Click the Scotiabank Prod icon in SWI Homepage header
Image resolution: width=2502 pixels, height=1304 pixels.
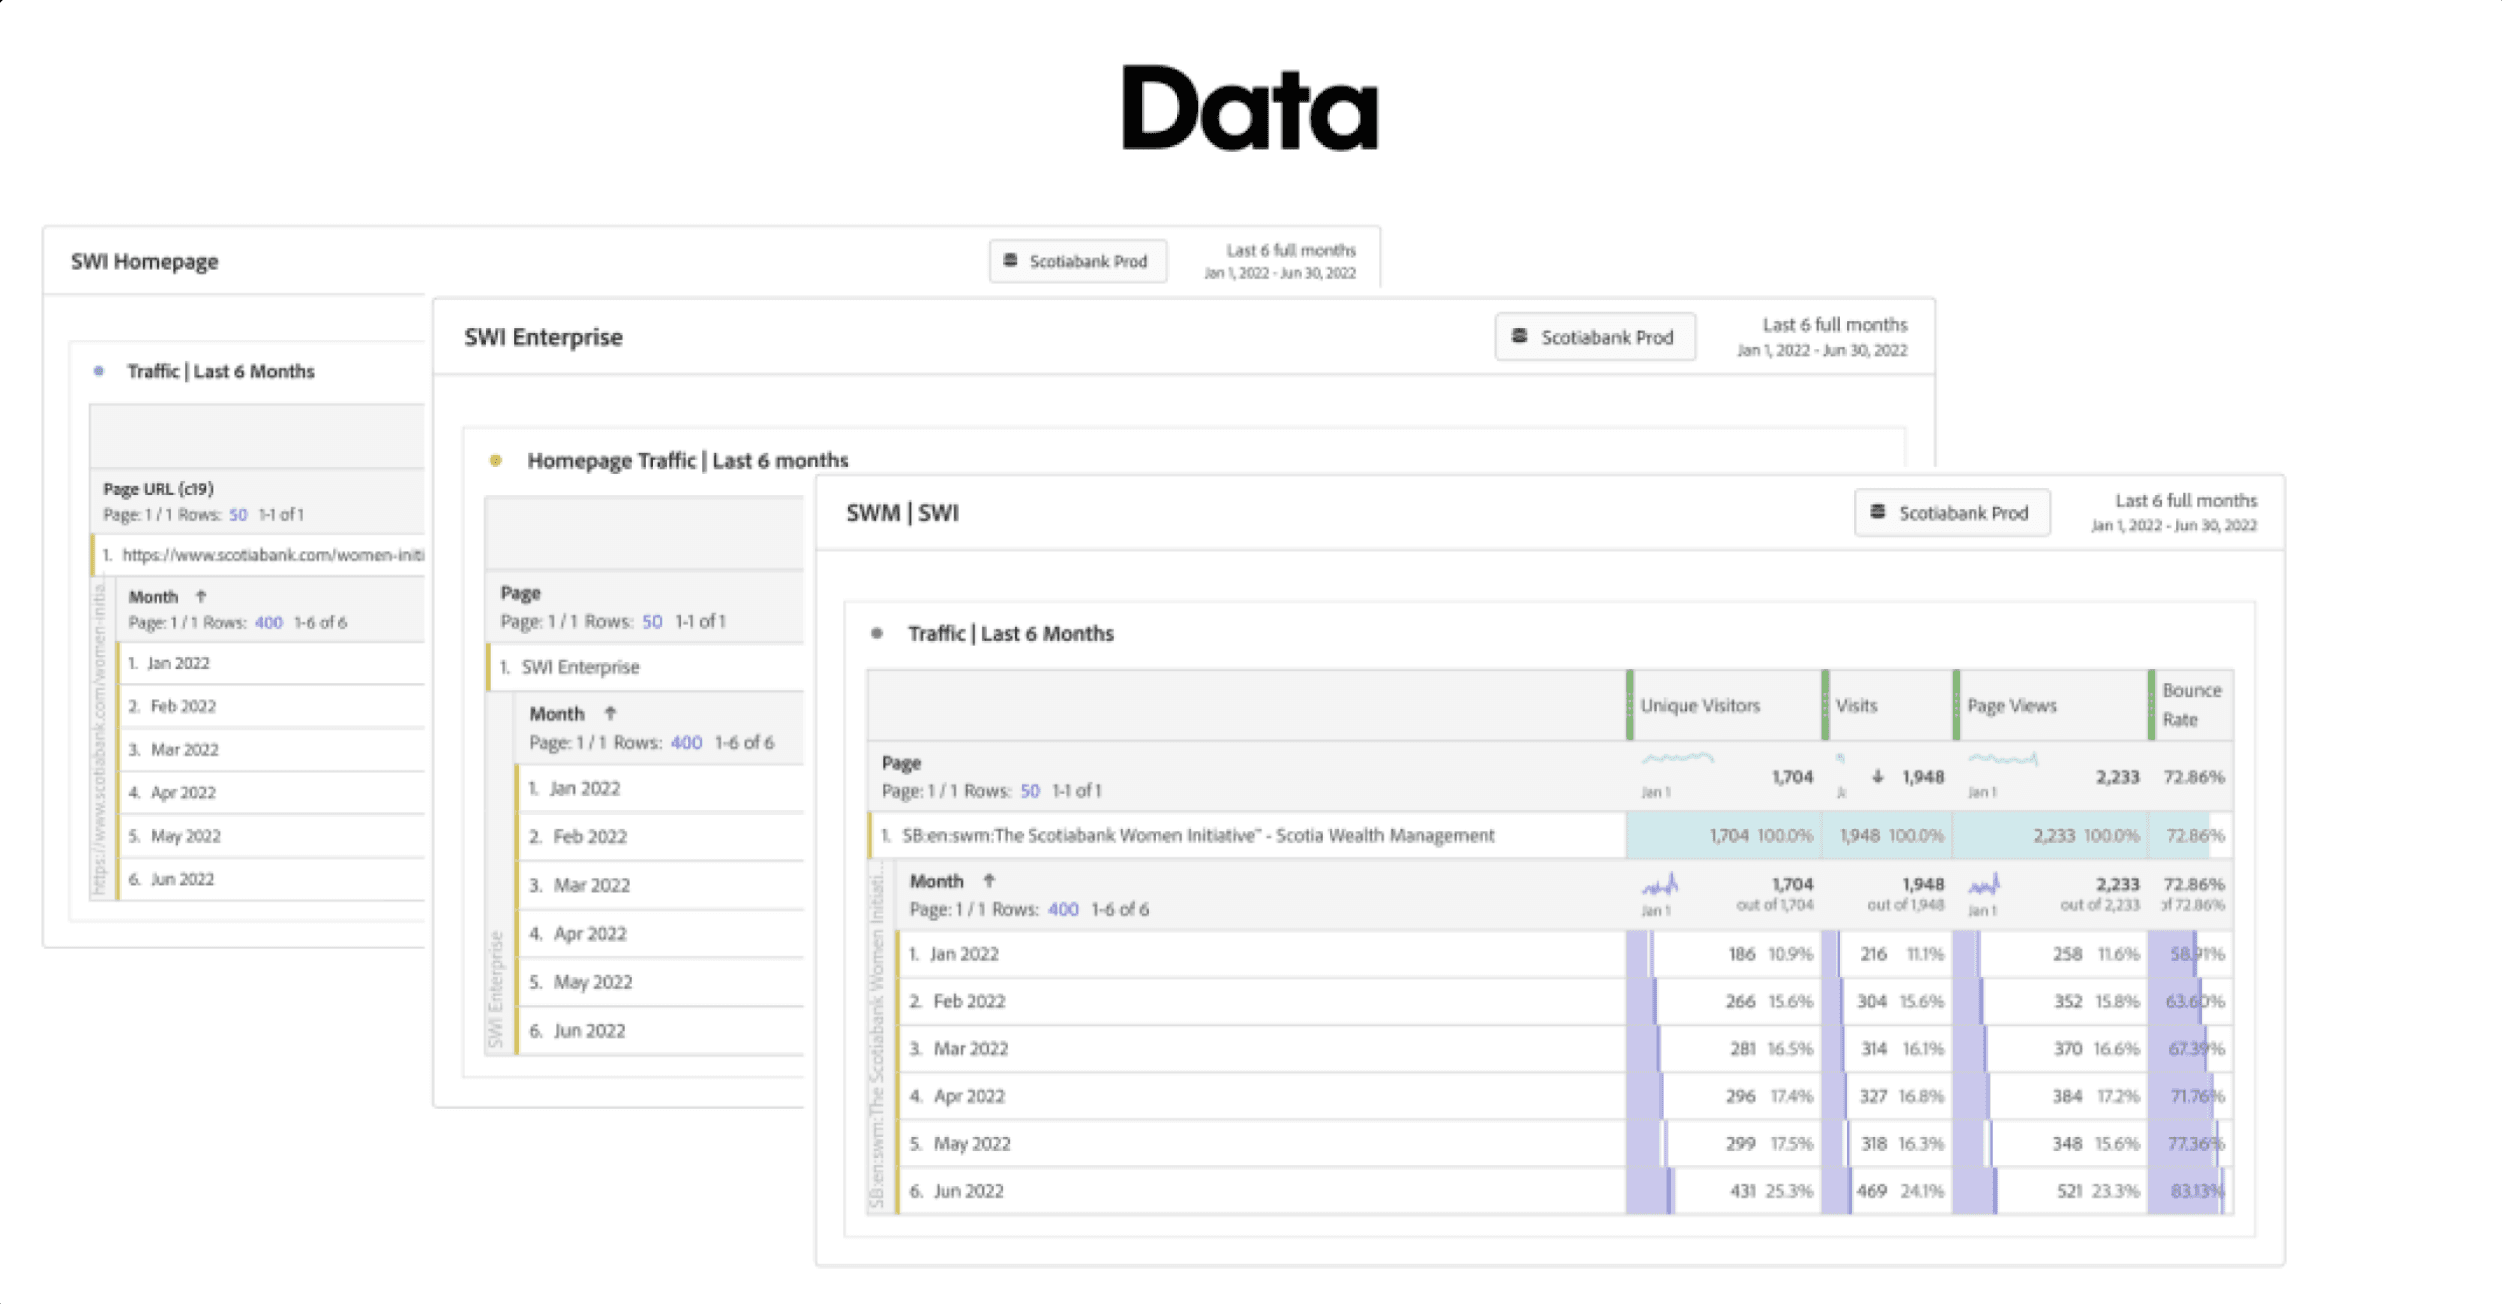(1010, 260)
